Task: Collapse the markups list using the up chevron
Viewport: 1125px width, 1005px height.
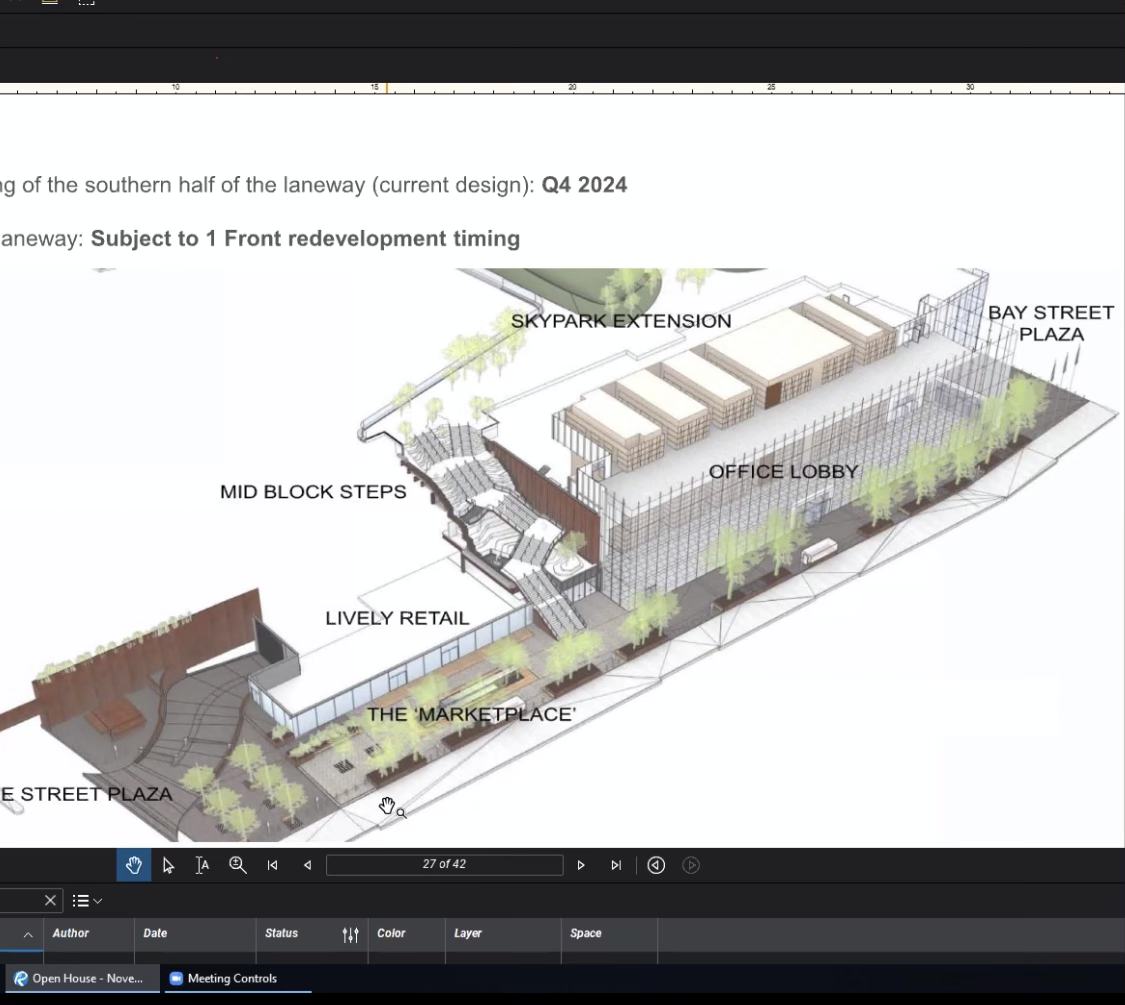Action: (28, 934)
